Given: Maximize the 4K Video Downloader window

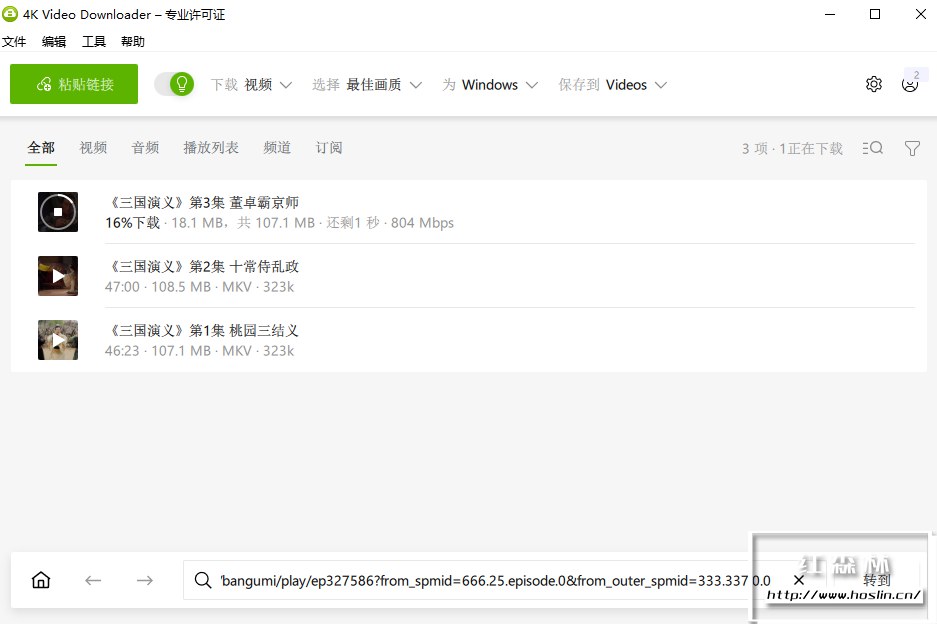Looking at the screenshot, I should point(875,14).
